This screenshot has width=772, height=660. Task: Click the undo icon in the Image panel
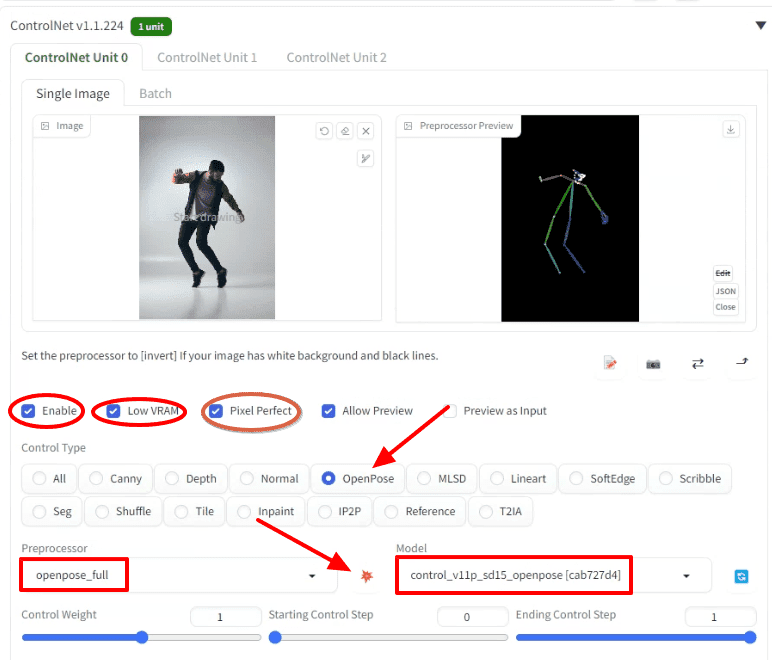tap(324, 131)
